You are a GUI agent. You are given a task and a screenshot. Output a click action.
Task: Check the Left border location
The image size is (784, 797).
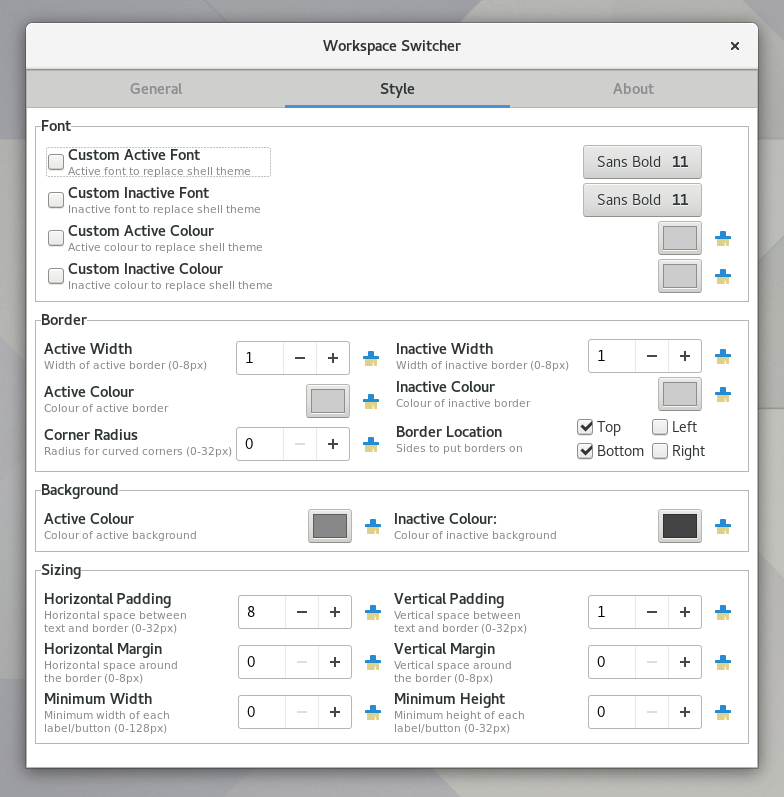[x=660, y=427]
